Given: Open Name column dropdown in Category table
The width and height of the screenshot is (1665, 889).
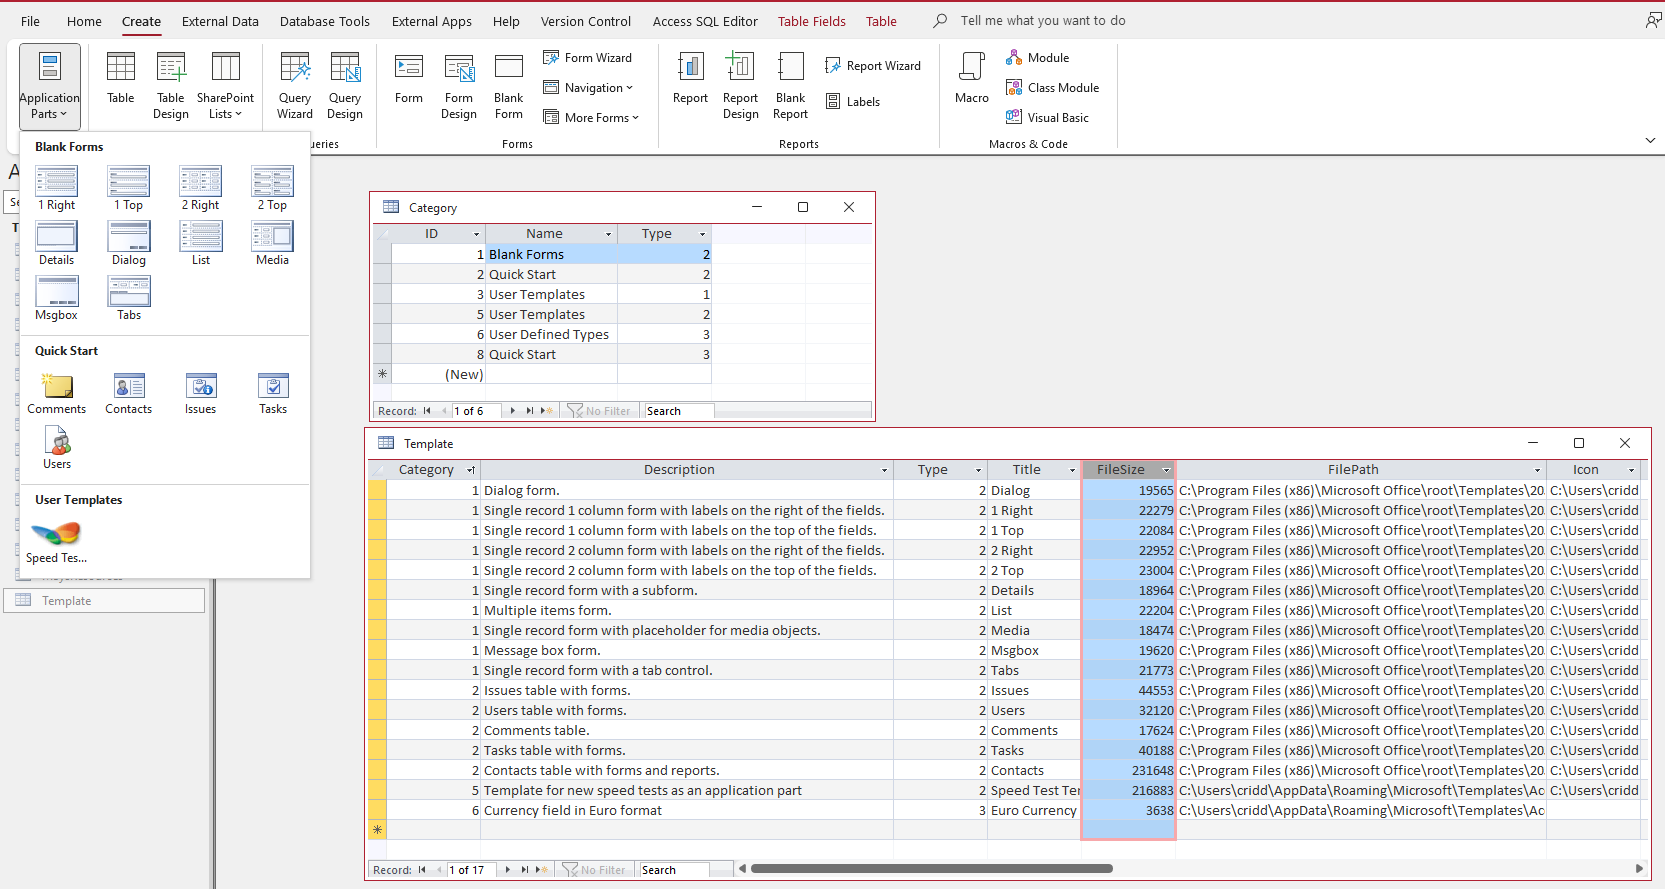Looking at the screenshot, I should (x=608, y=234).
